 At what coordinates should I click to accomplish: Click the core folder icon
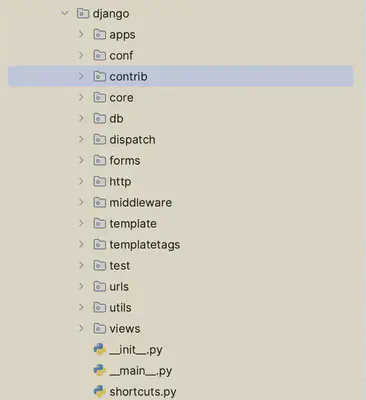pyautogui.click(x=99, y=97)
